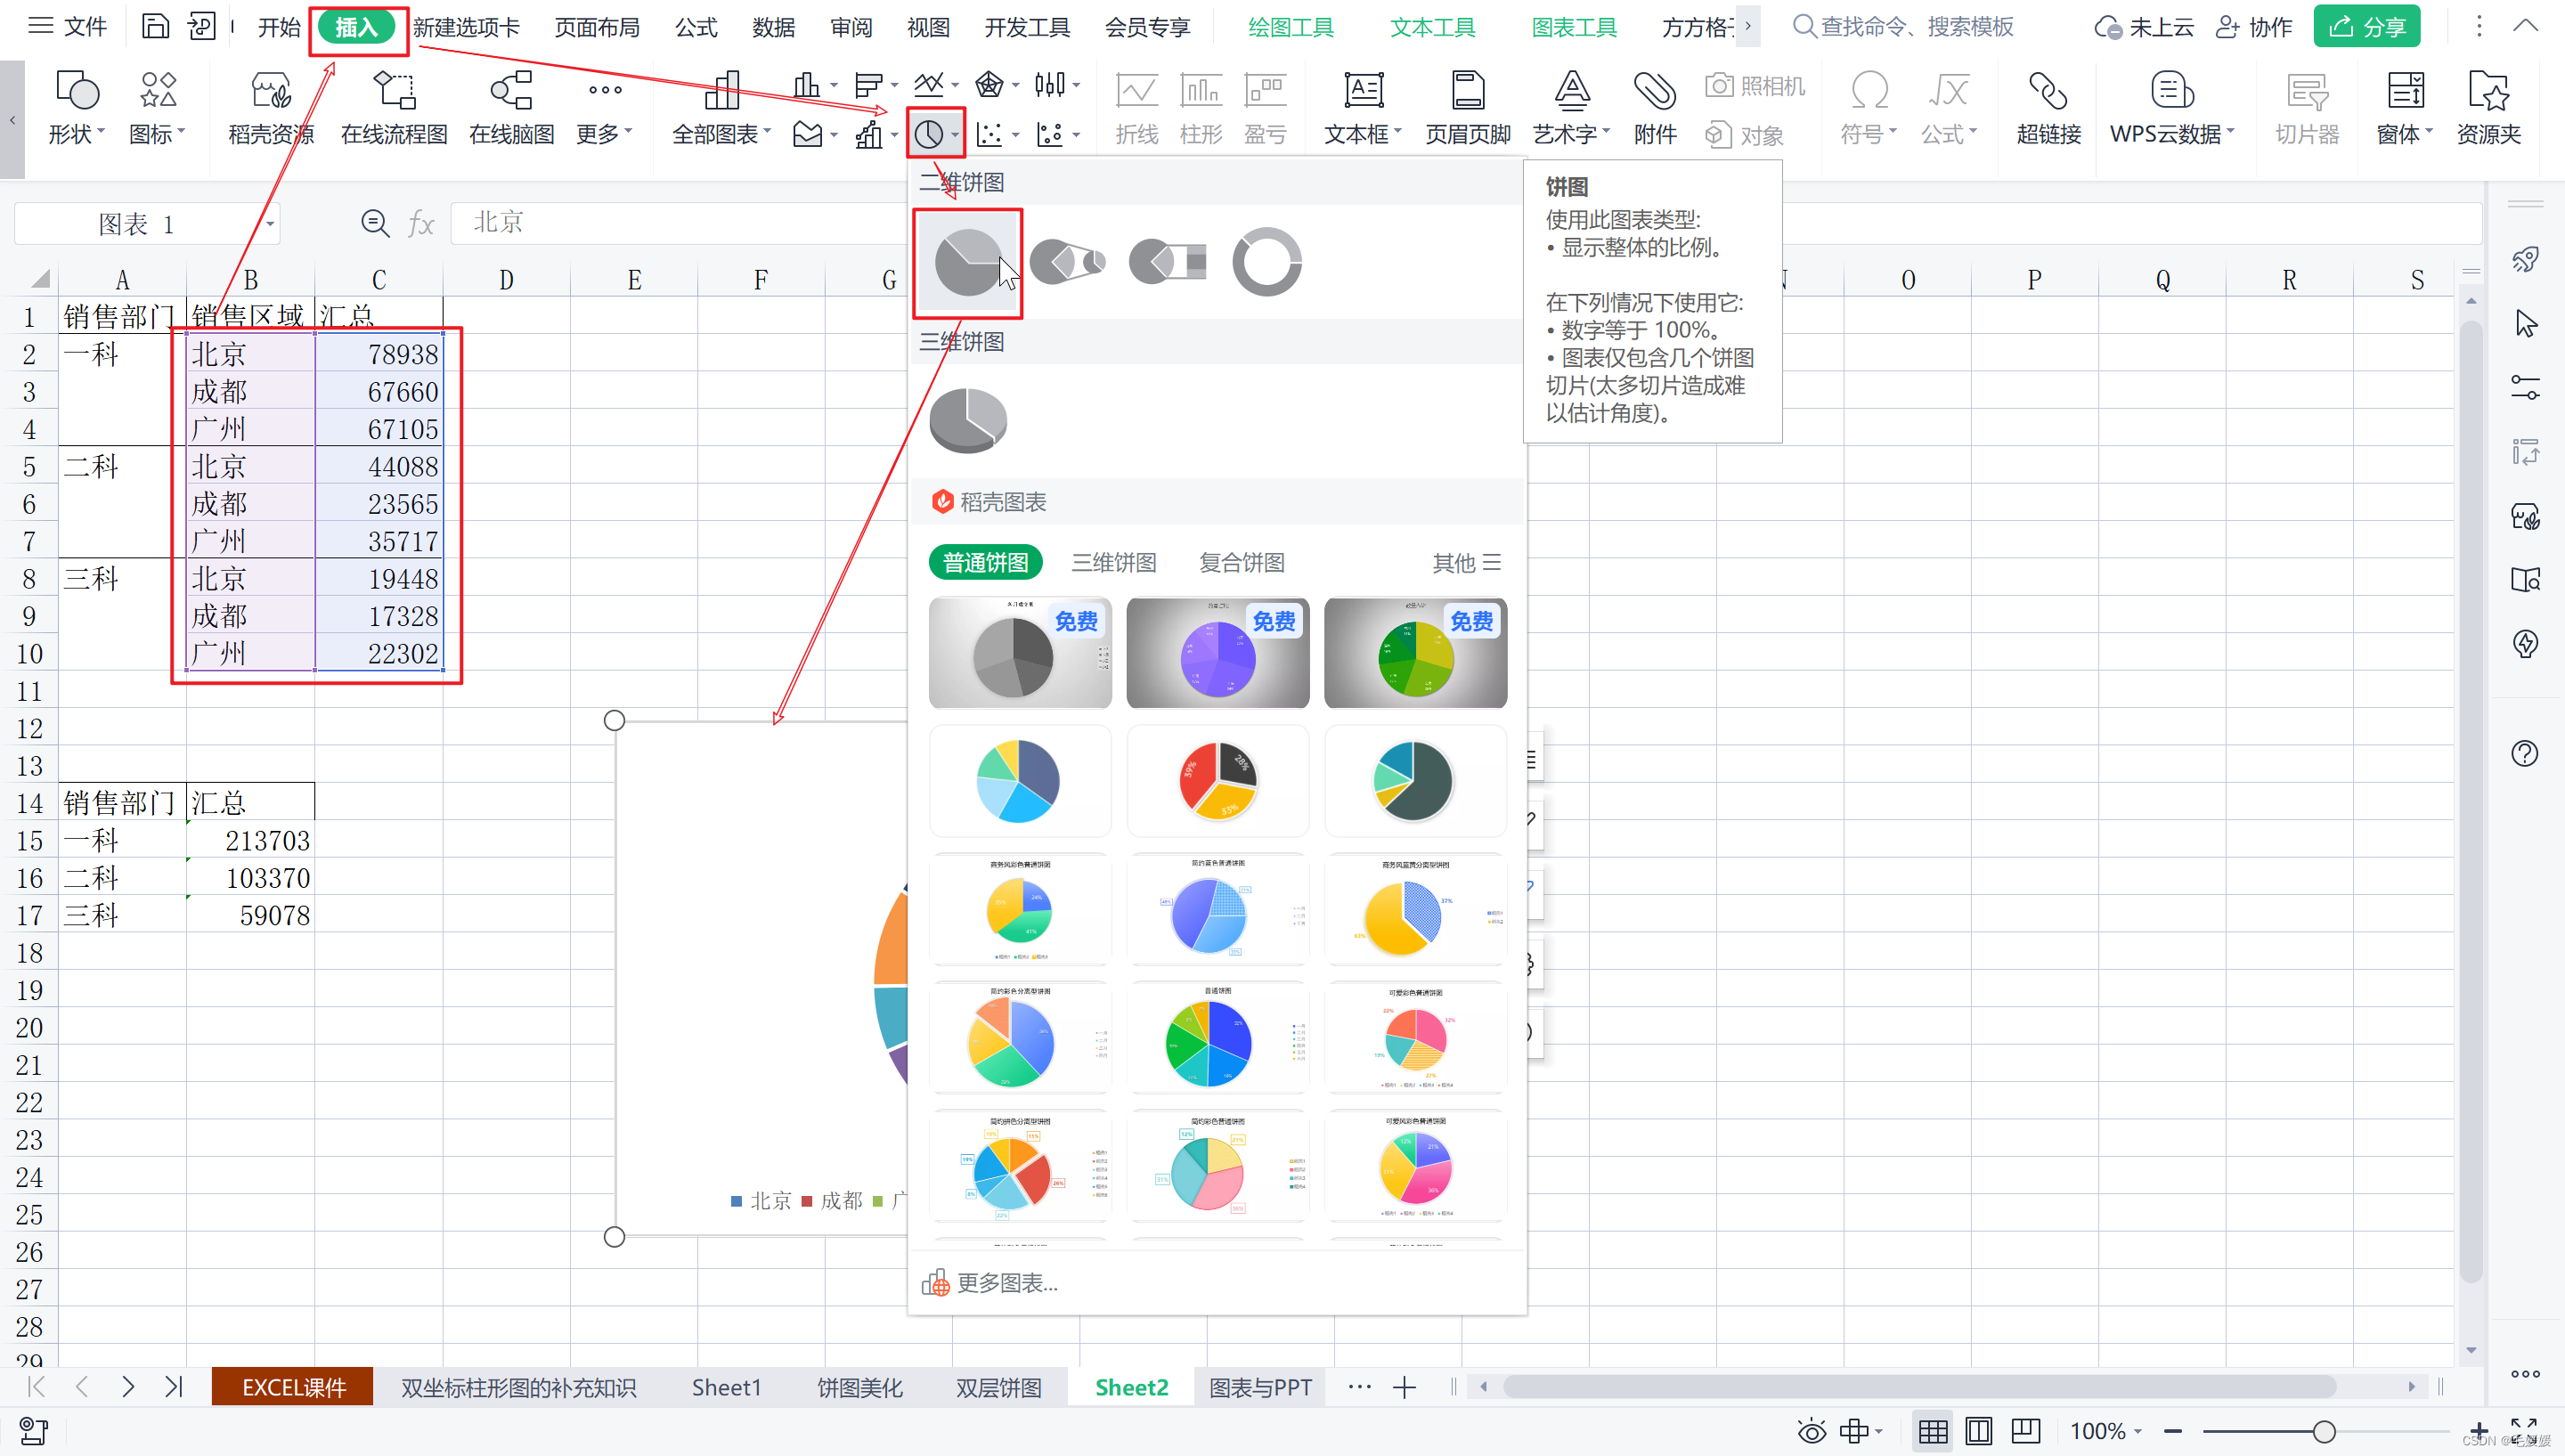The height and width of the screenshot is (1456, 2565).
Task: Open the 页面布局 ribbon tab
Action: click(597, 27)
